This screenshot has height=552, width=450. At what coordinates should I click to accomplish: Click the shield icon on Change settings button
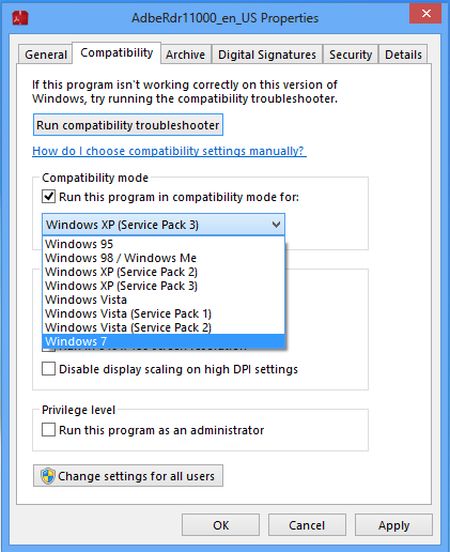click(x=48, y=476)
